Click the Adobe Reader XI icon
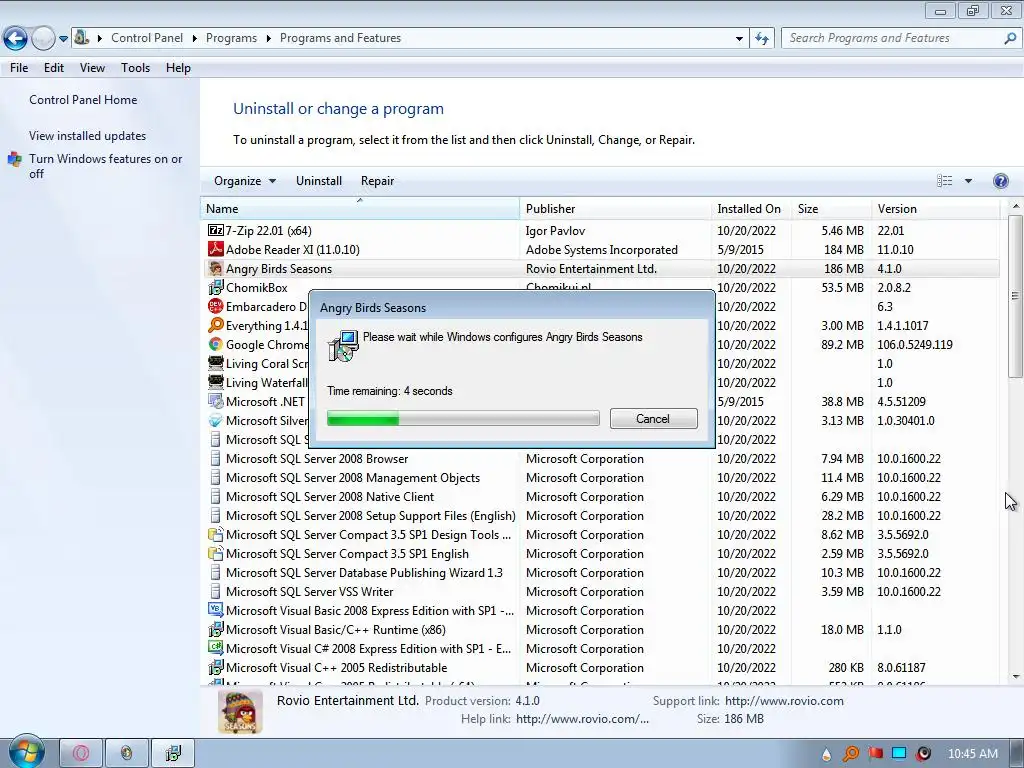1024x768 pixels. pos(216,249)
